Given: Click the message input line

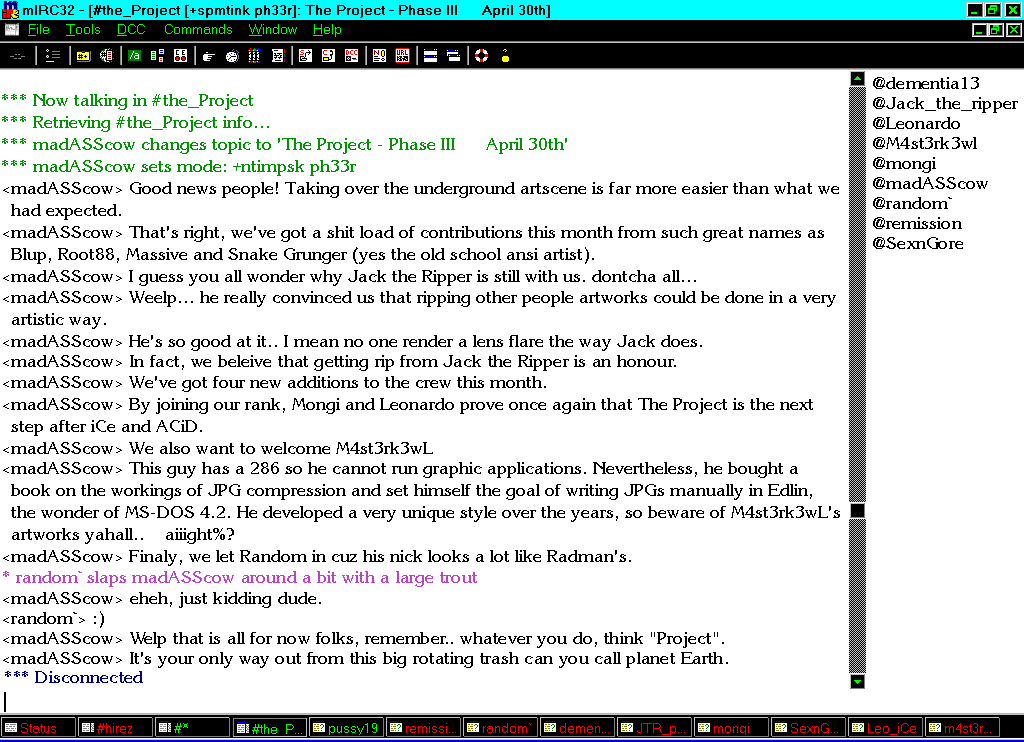Looking at the screenshot, I should (420, 701).
